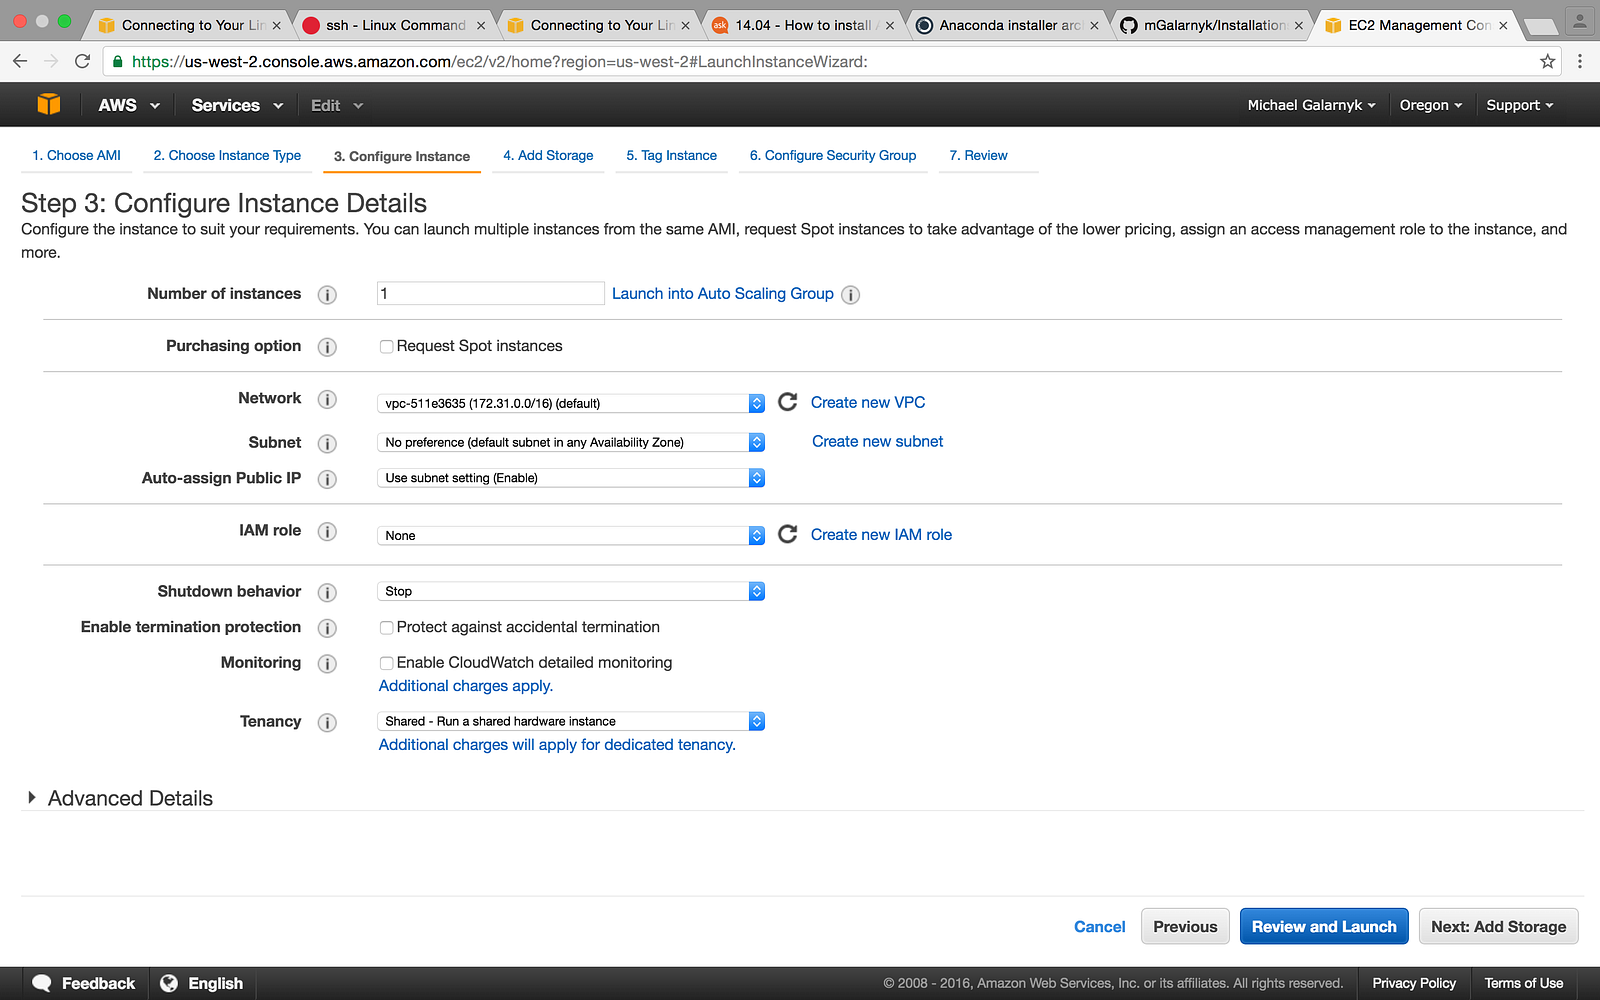Open the Subnet dropdown

[x=571, y=442]
